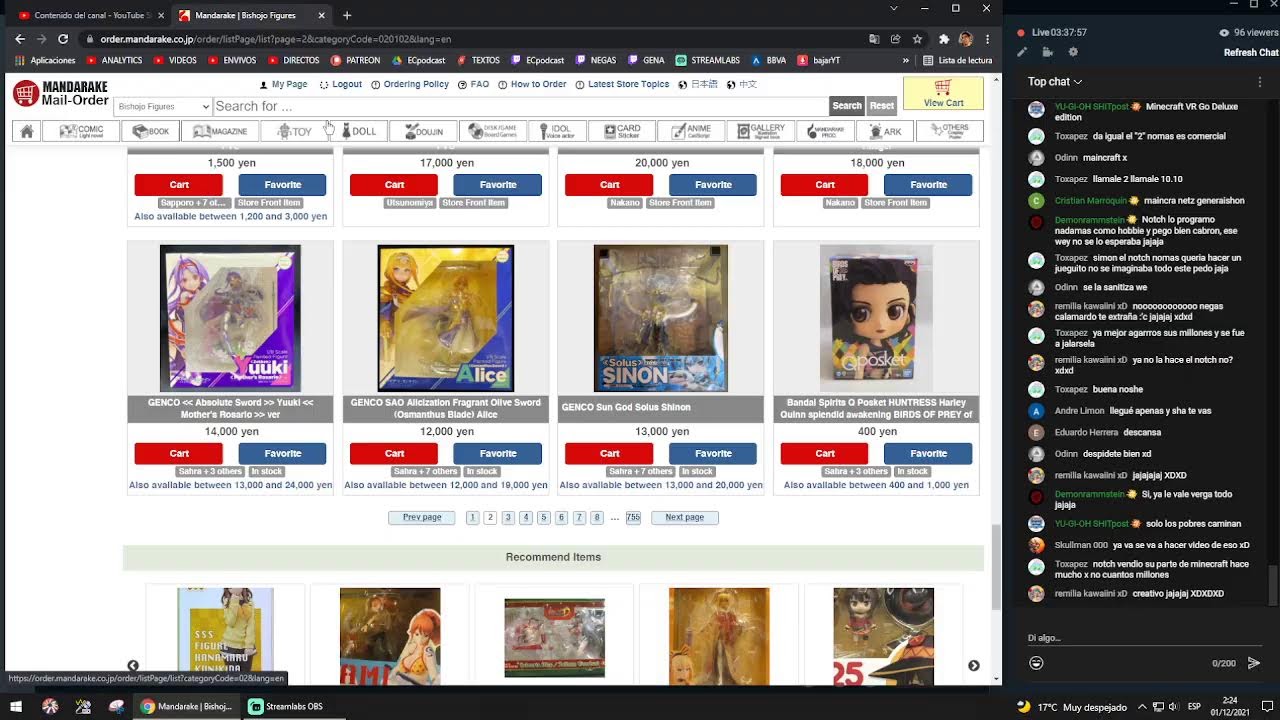This screenshot has width=1280, height=720.
Task: Reload the page in Chrome
Action: point(63,39)
